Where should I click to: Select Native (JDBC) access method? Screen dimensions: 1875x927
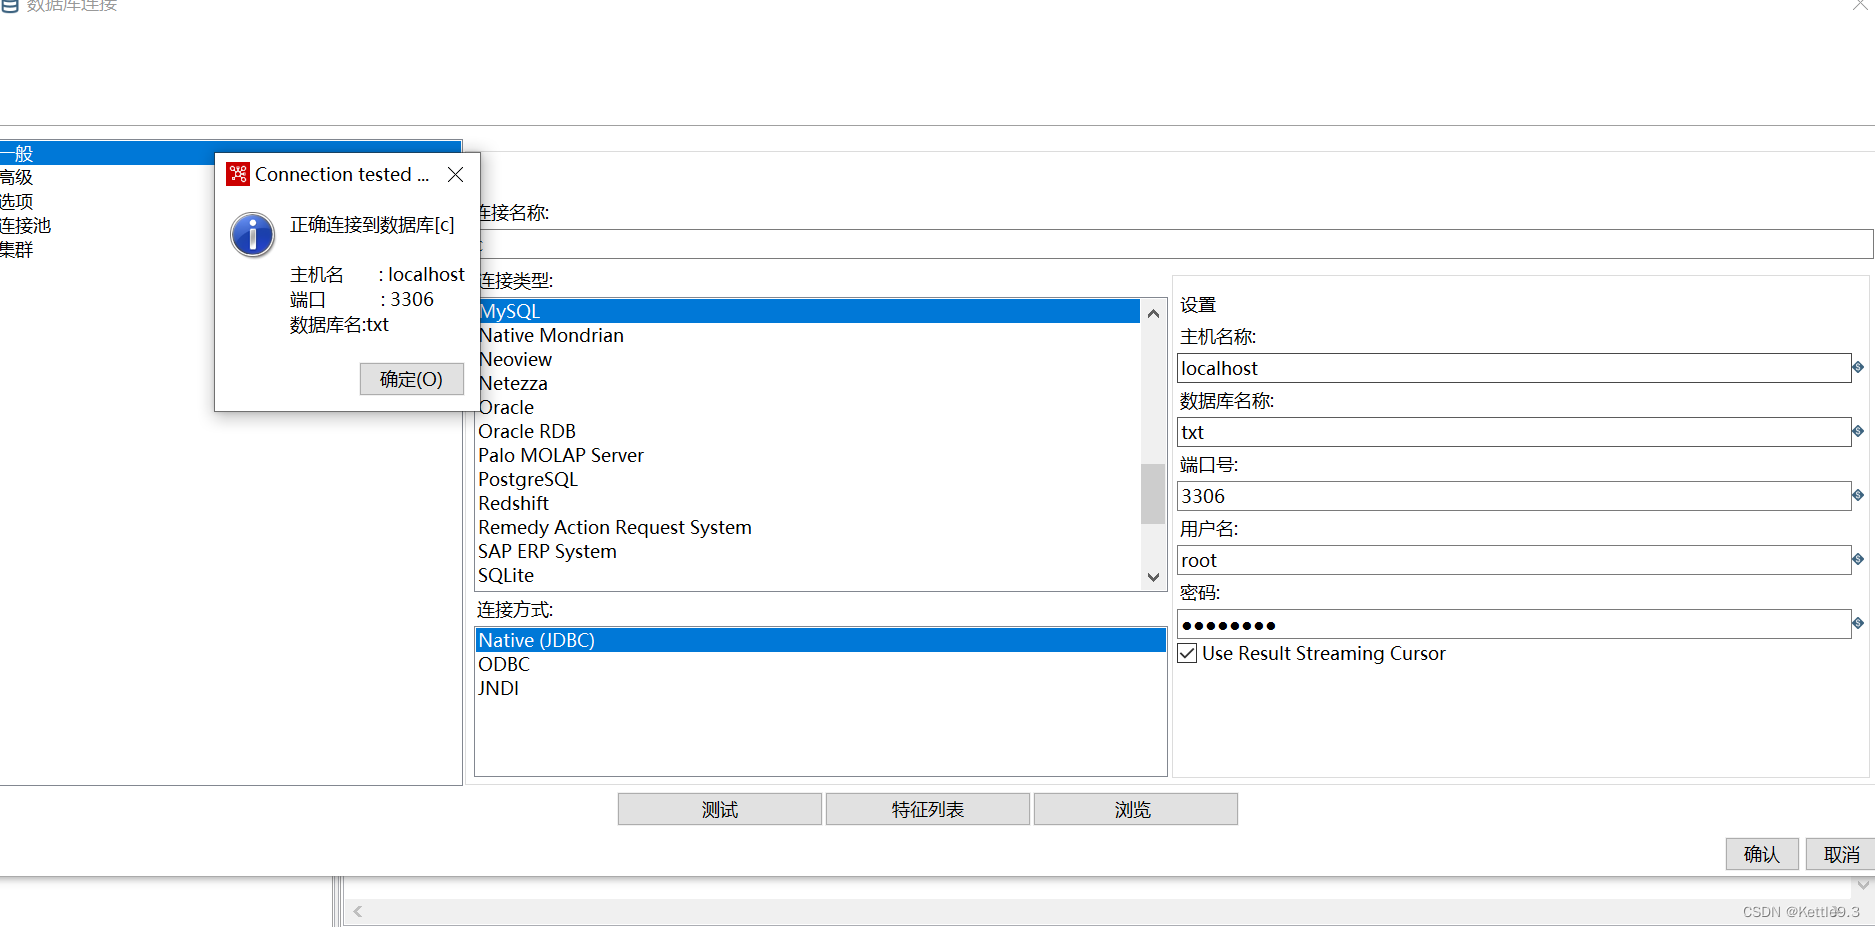[821, 640]
